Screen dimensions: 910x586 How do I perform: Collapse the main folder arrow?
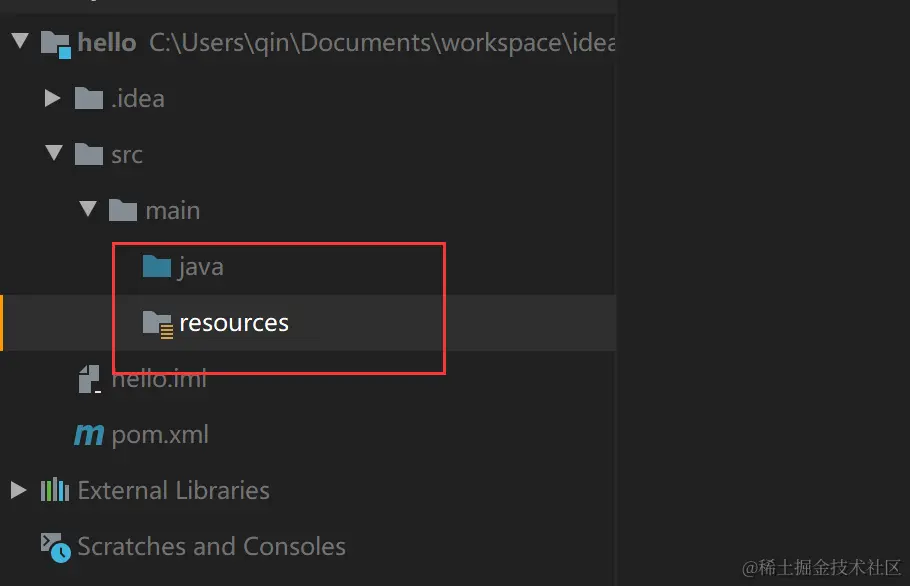pos(87,210)
